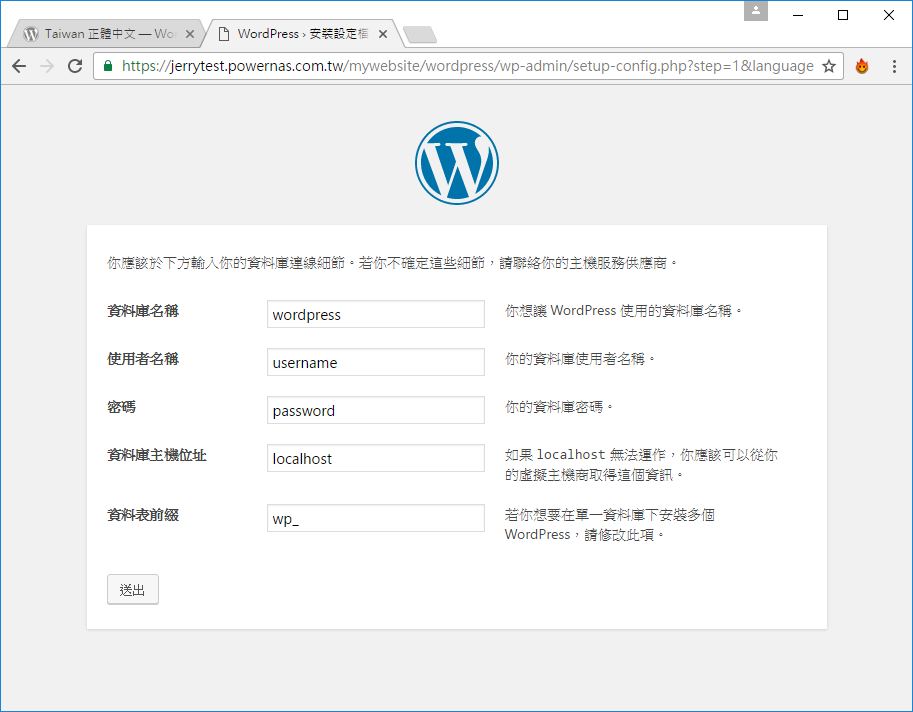Click the Chrome profile avatar icon
Viewport: 913px width, 712px height.
click(x=756, y=10)
